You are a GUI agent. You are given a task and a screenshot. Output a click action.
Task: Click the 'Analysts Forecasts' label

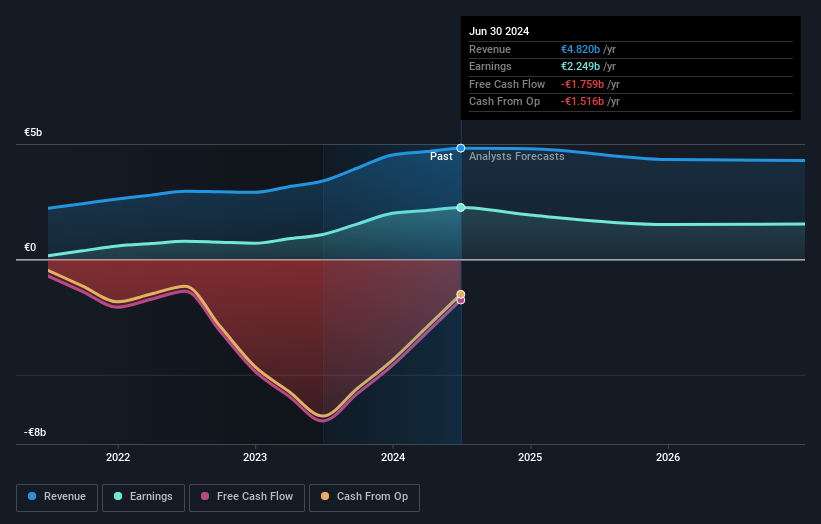[x=517, y=157]
